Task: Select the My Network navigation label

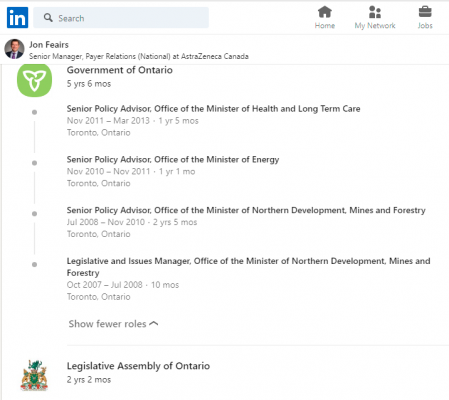Action: (x=375, y=26)
